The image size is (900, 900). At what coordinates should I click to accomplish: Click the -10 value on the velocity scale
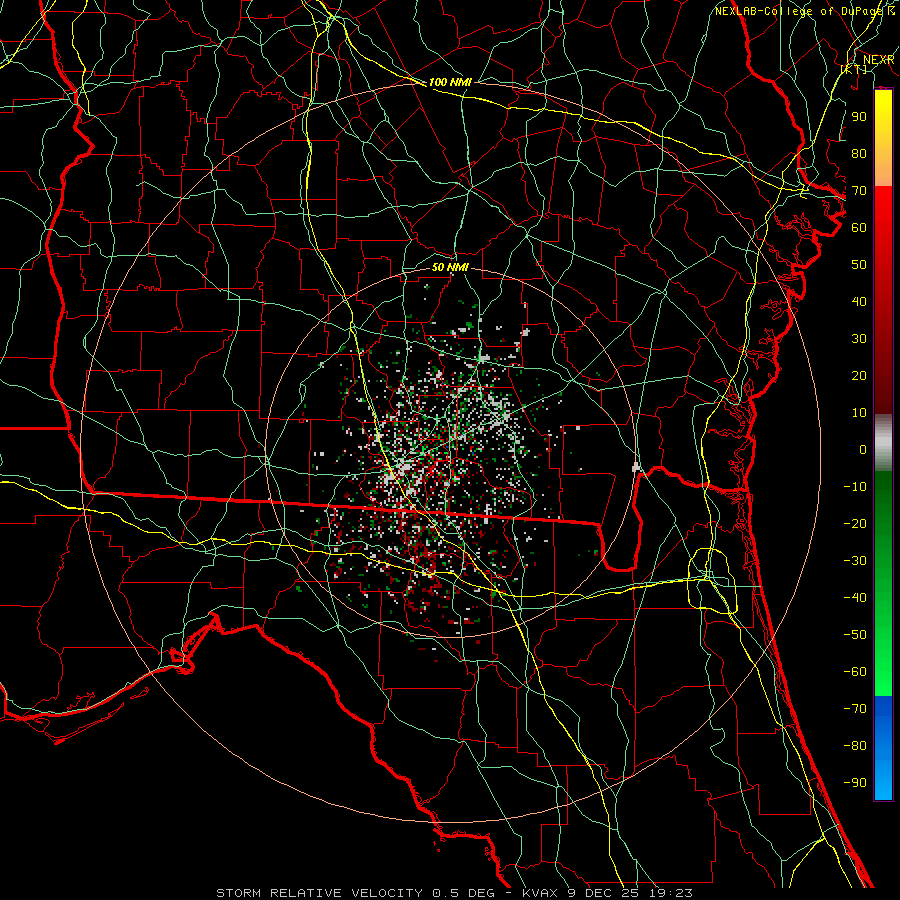click(855, 487)
